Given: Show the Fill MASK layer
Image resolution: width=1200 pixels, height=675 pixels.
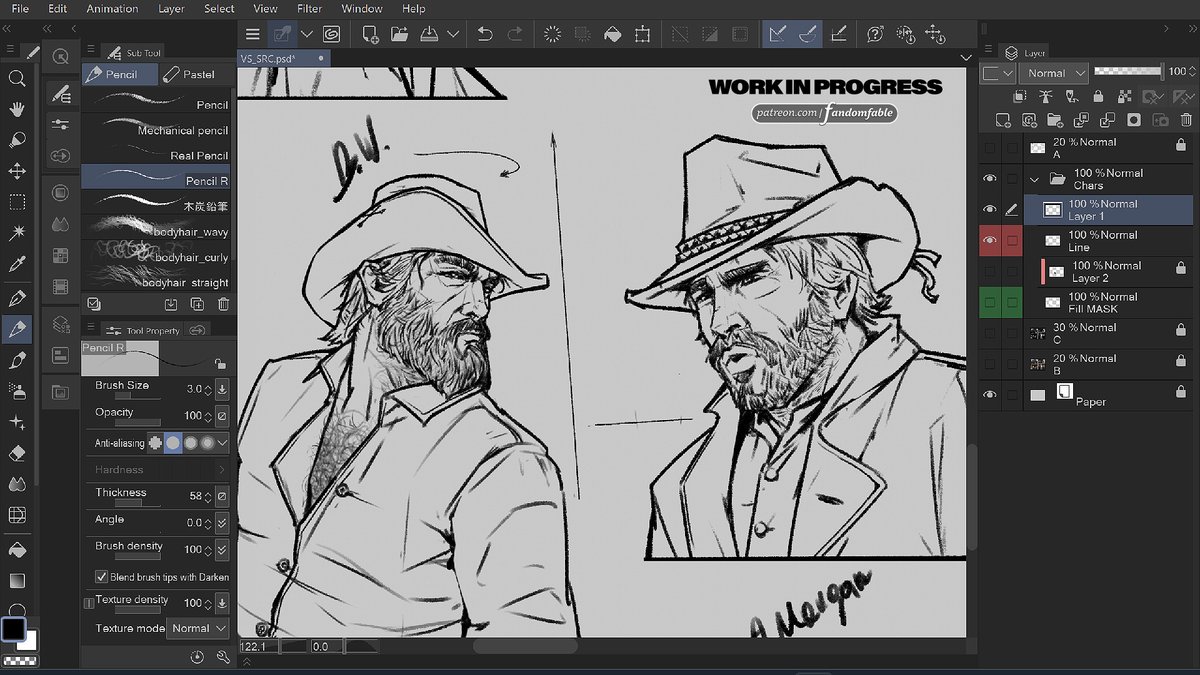Looking at the screenshot, I should coord(990,302).
